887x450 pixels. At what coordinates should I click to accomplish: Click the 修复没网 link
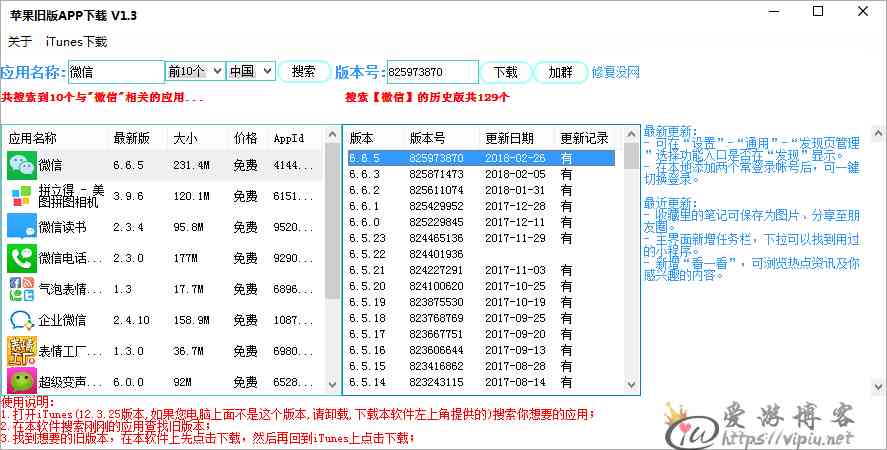[x=615, y=72]
